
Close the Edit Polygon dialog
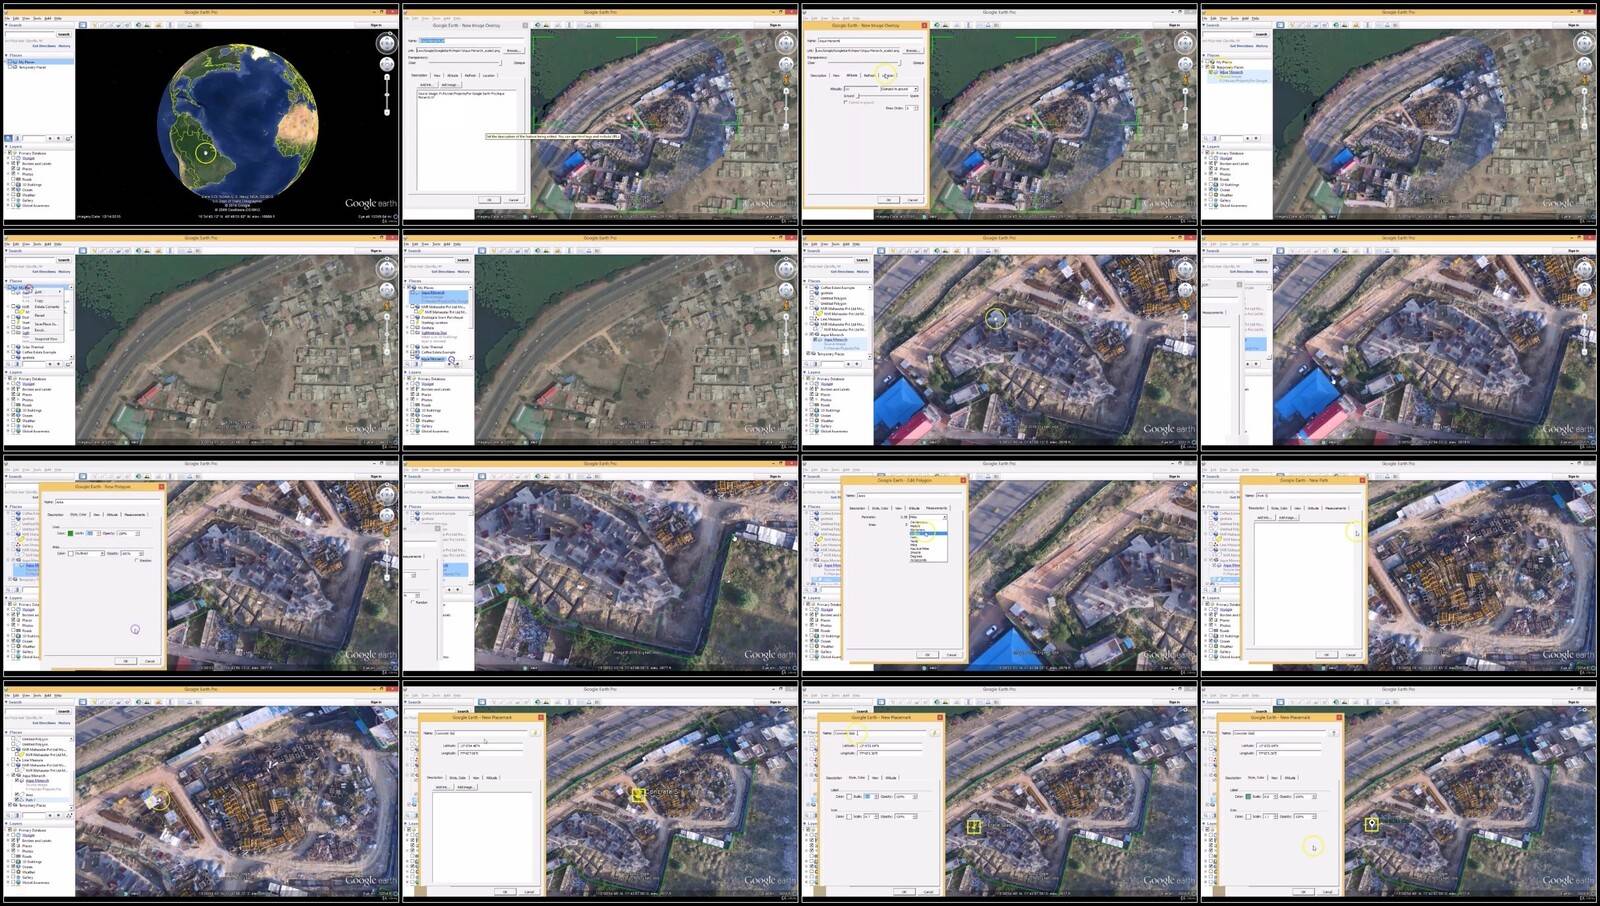pyautogui.click(x=963, y=480)
